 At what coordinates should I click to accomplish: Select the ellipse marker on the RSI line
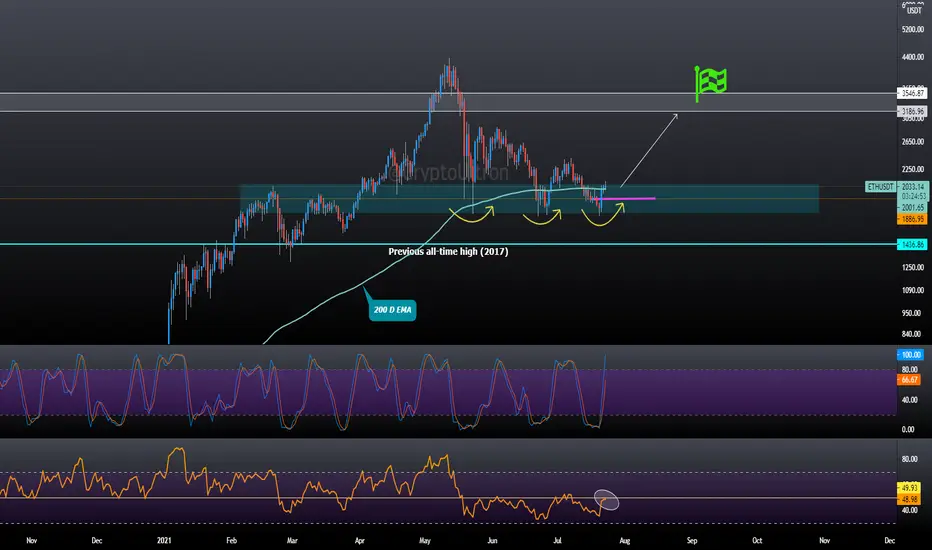pyautogui.click(x=606, y=500)
